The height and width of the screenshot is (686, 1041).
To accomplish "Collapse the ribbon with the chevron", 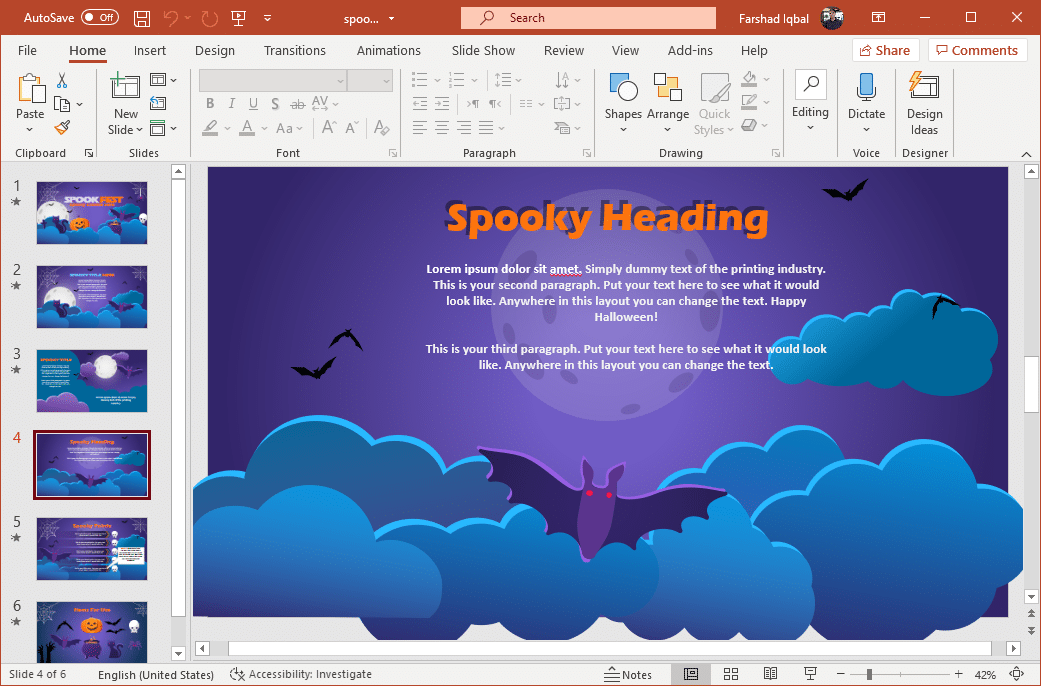I will click(1026, 154).
